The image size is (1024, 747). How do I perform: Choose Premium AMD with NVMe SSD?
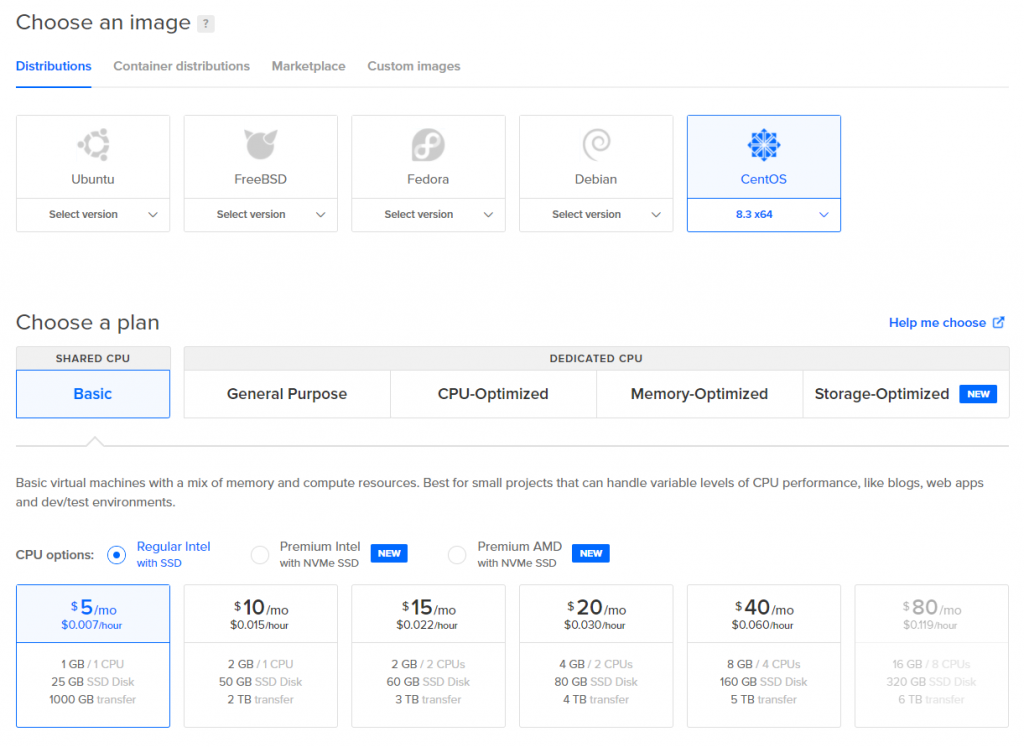[457, 553]
